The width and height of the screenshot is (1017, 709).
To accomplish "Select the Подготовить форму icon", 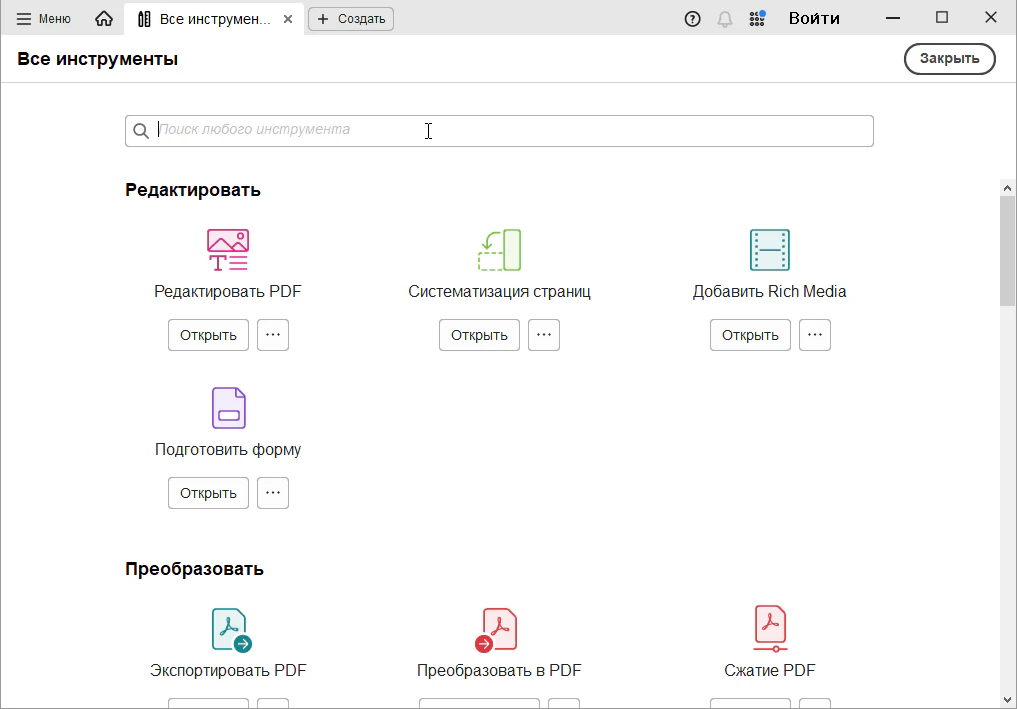I will (228, 408).
